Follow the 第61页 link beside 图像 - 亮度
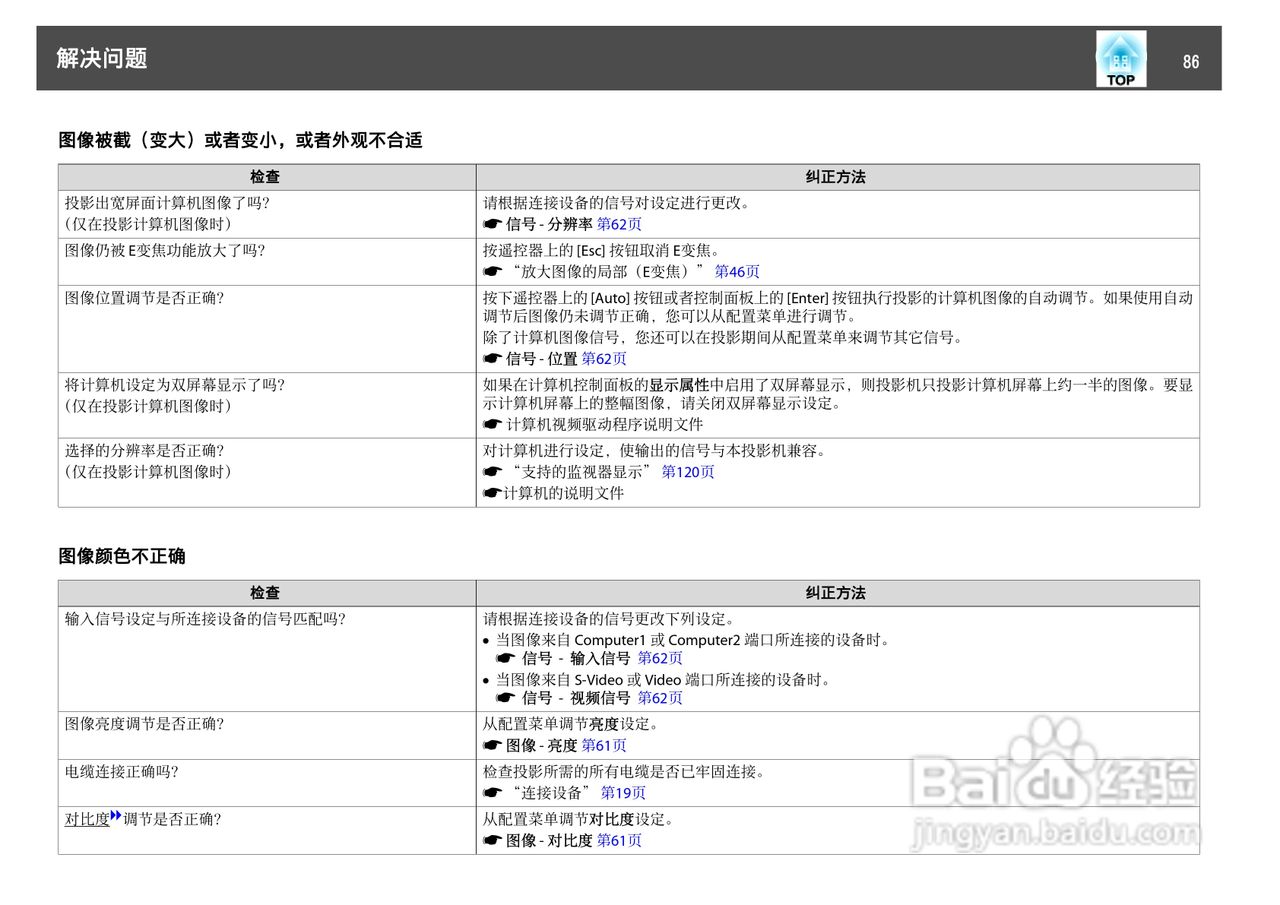 click(x=604, y=745)
